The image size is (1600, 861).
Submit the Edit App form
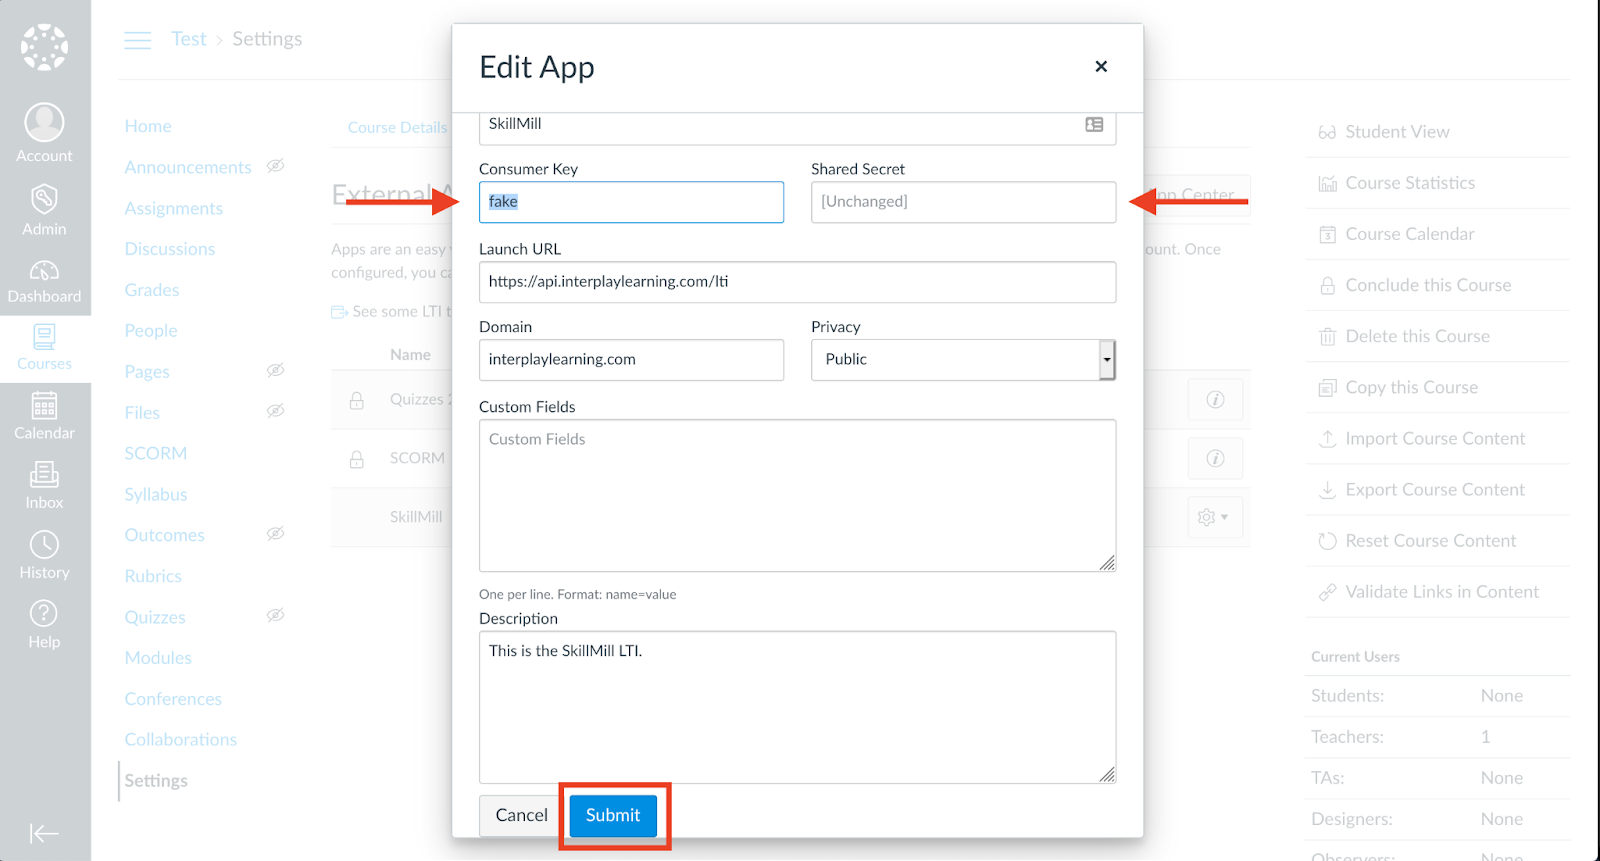(613, 816)
